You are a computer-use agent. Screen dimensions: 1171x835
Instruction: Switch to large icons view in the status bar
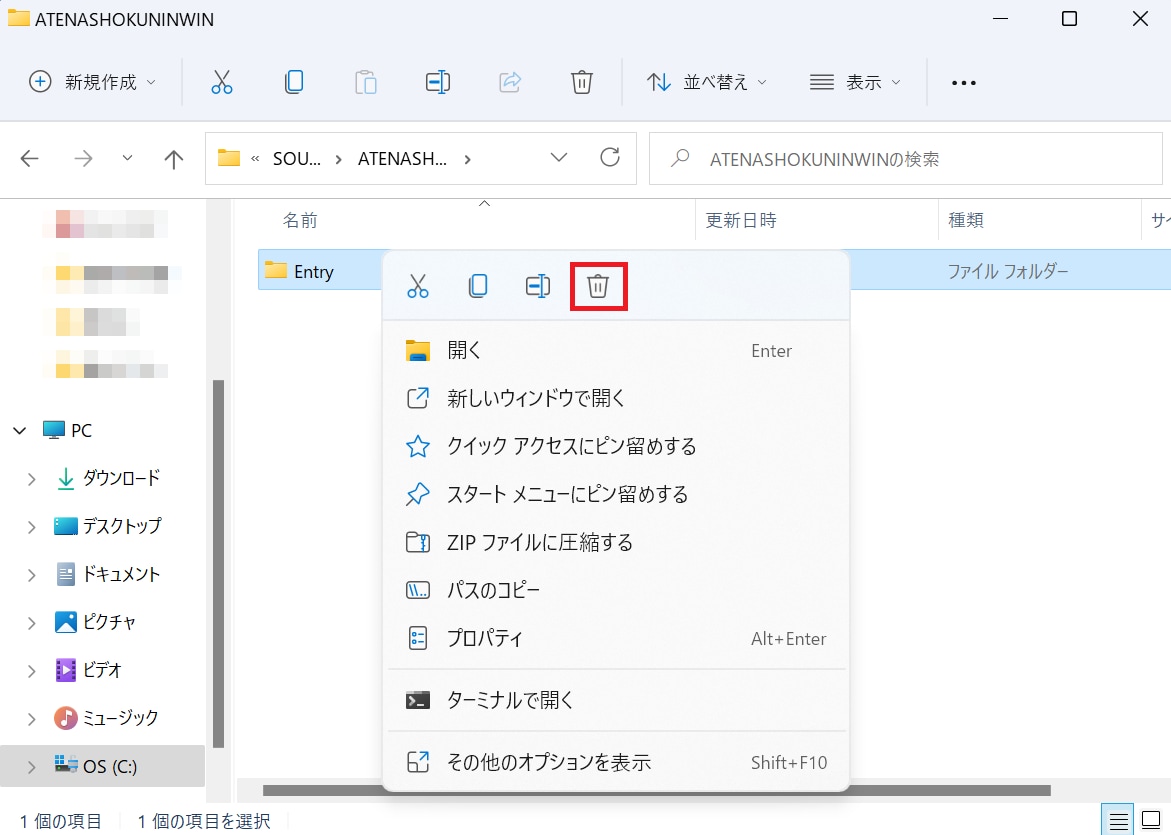pos(1151,821)
